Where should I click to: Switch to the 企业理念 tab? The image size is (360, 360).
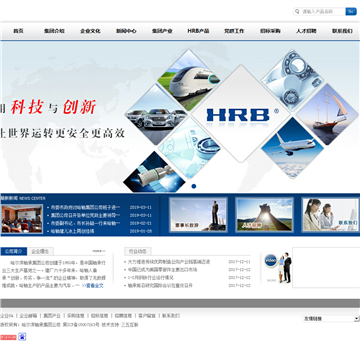pyautogui.click(x=40, y=251)
